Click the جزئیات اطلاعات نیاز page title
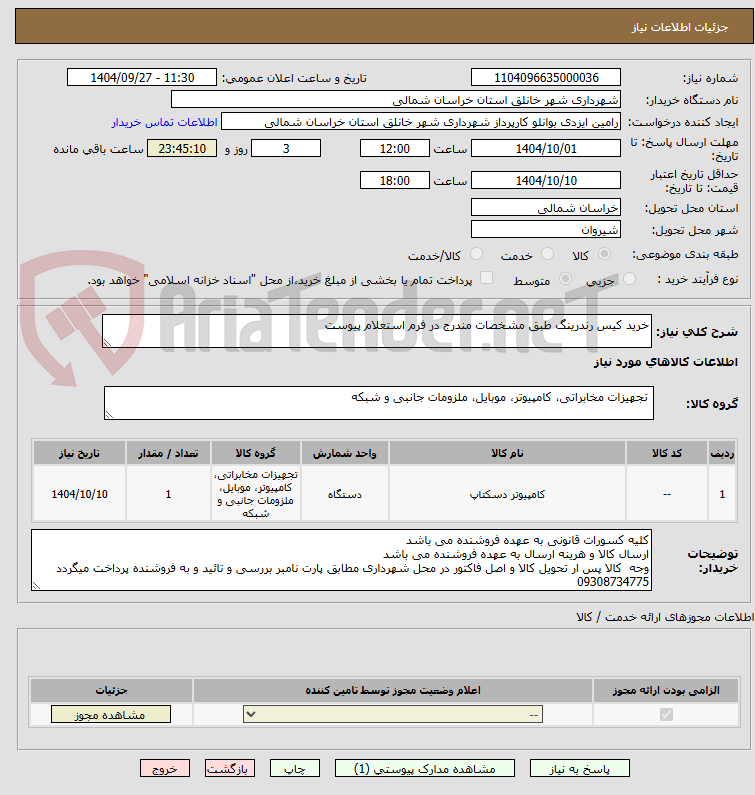 [680, 27]
